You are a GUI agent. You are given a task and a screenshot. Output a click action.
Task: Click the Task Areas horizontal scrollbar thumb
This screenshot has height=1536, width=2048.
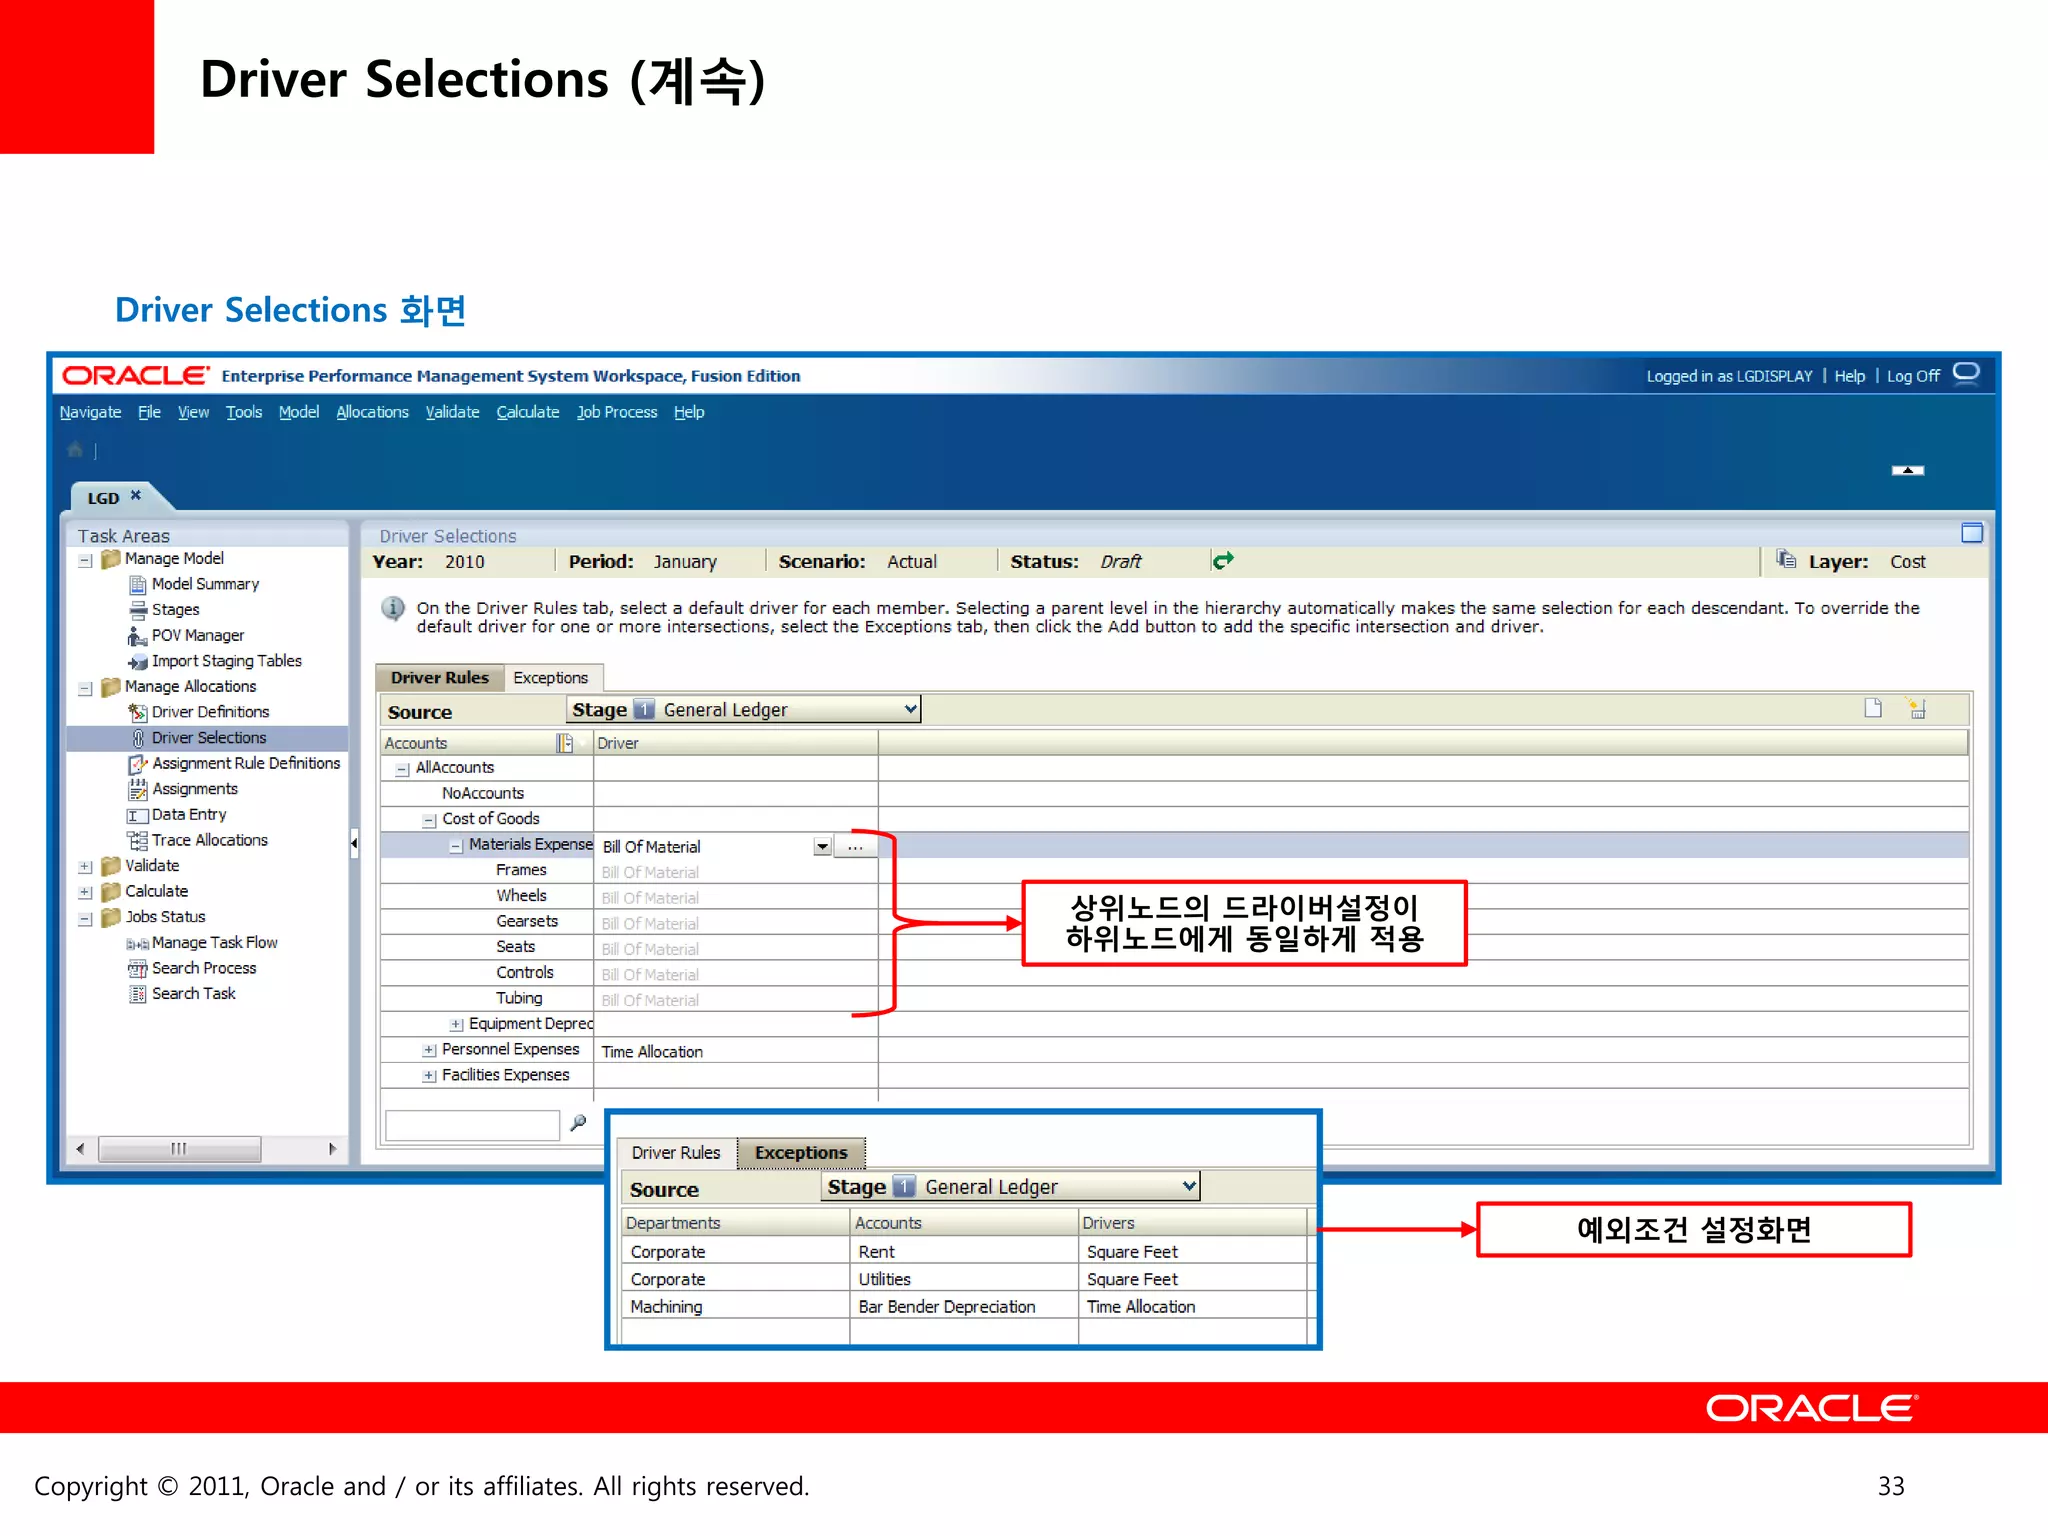click(179, 1149)
